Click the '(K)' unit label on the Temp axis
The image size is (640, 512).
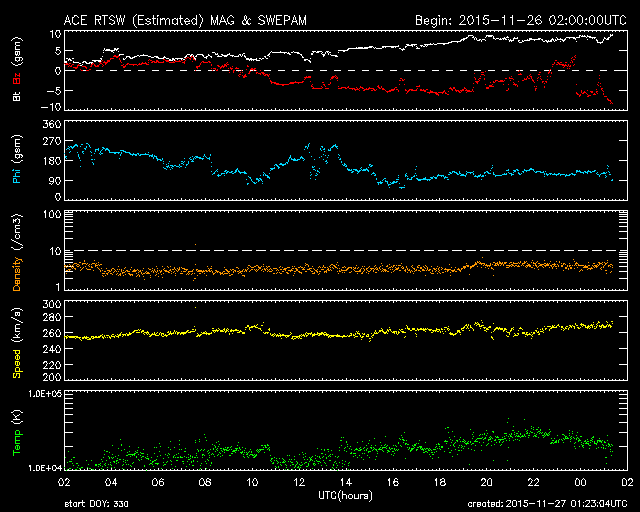[17, 417]
